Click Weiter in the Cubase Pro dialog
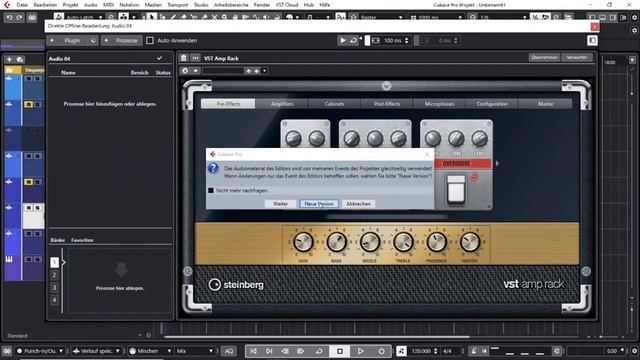Image resolution: width=640 pixels, height=360 pixels. (280, 204)
